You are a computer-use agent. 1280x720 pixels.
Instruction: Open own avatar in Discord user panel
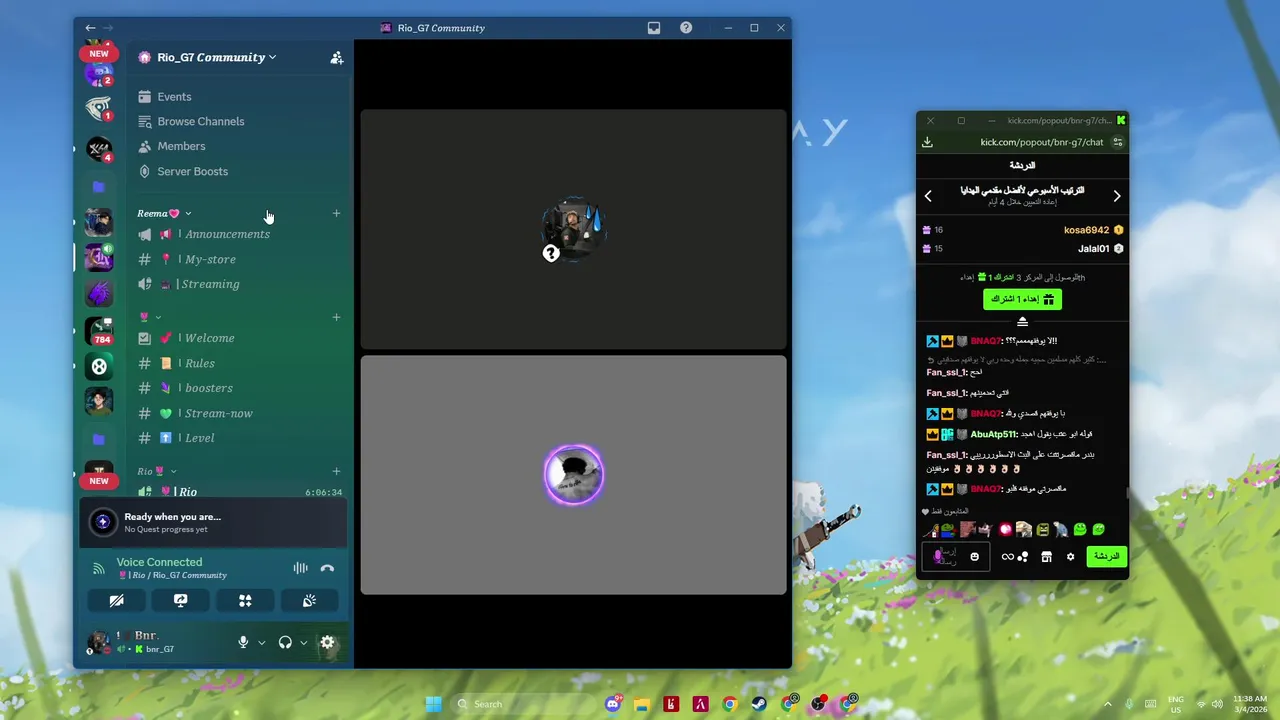pos(98,642)
